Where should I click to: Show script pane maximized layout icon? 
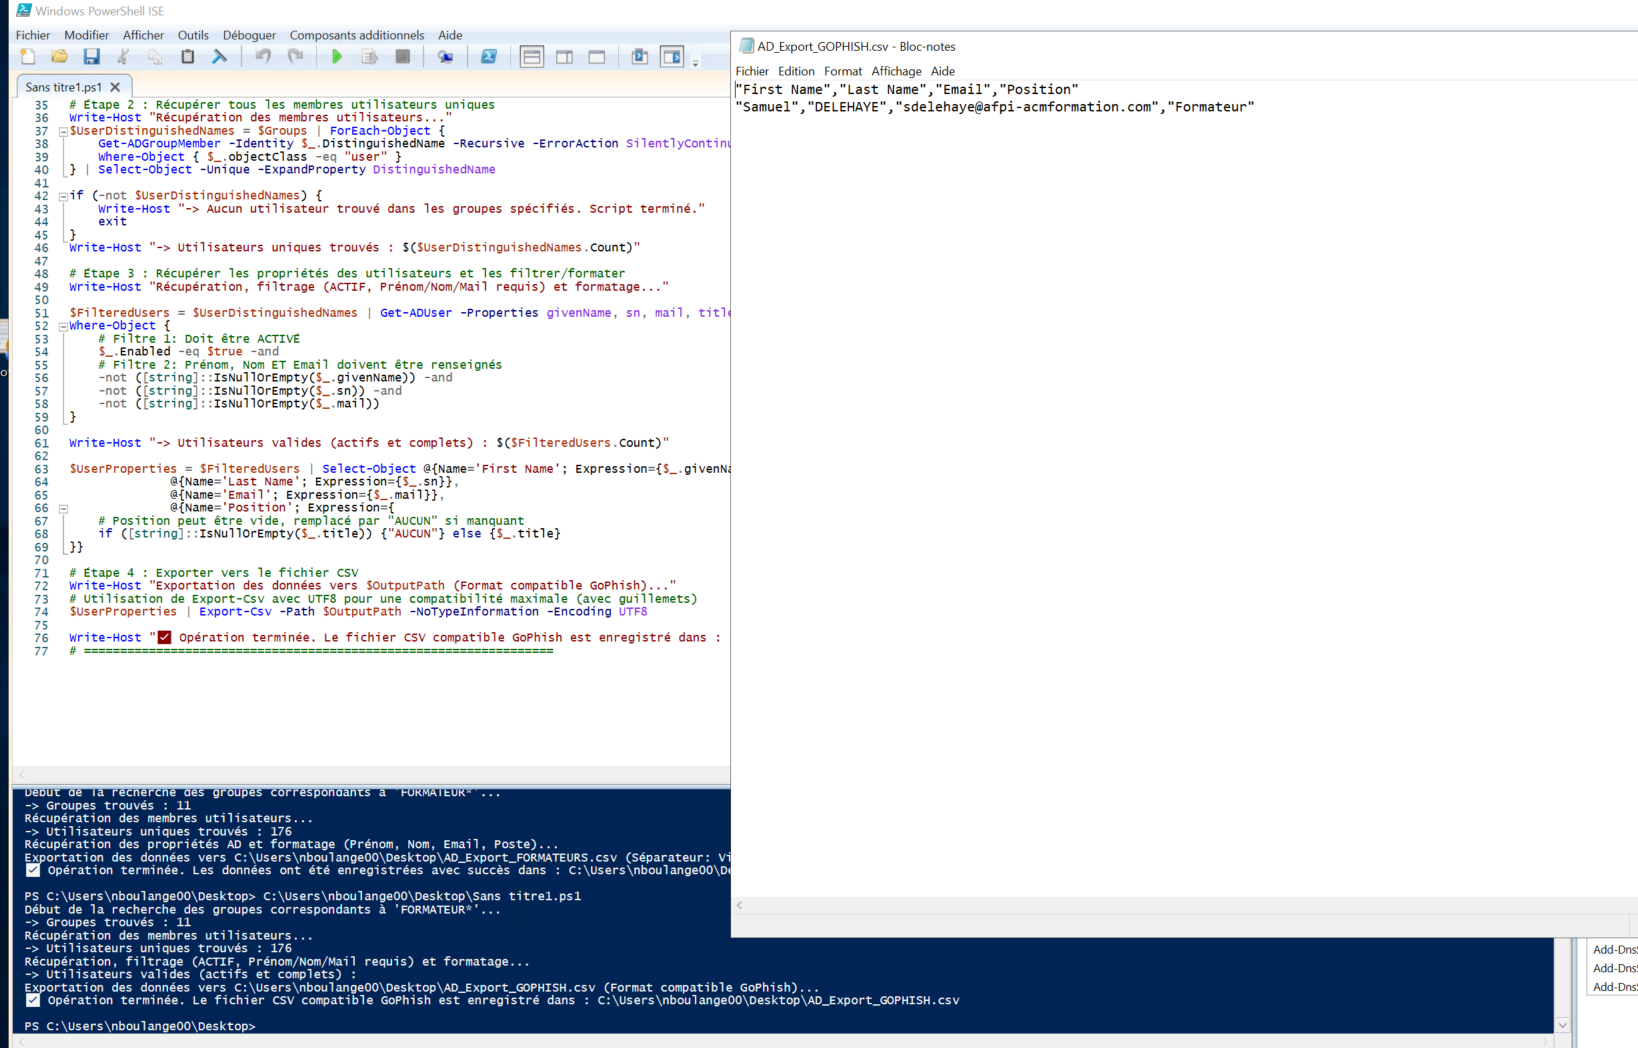pos(597,57)
